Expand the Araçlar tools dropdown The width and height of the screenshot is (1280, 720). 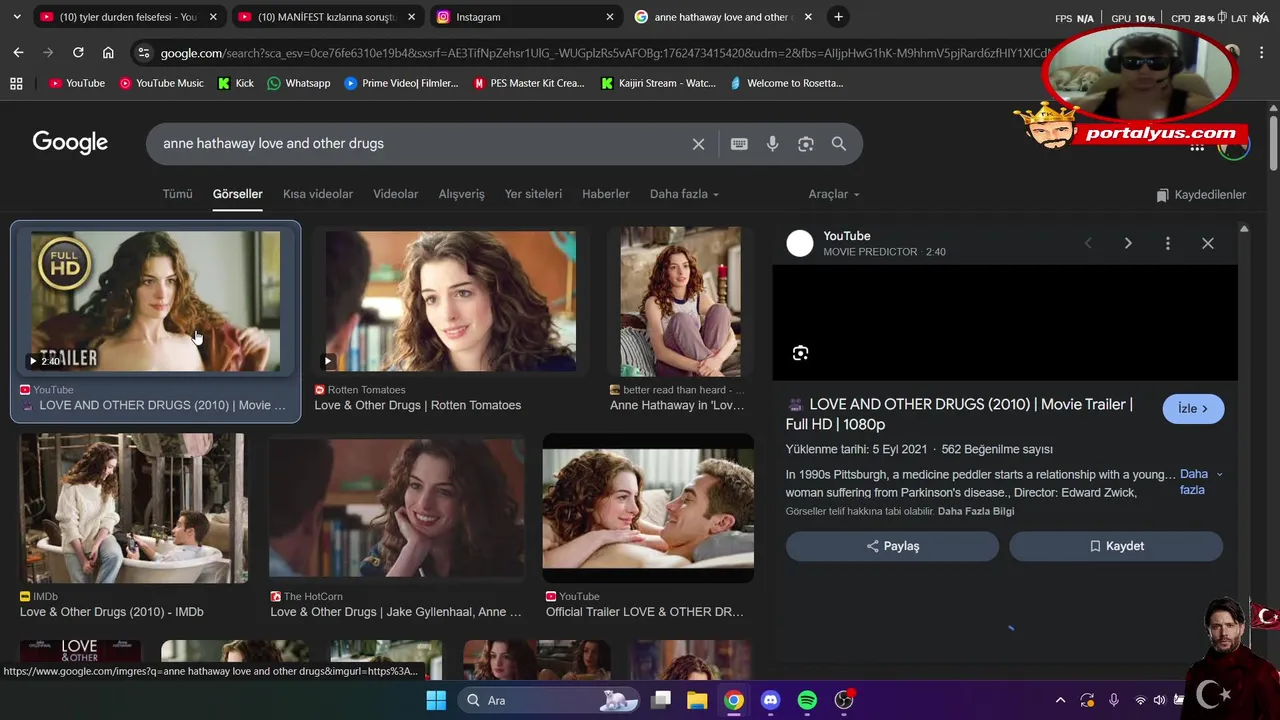click(x=834, y=194)
